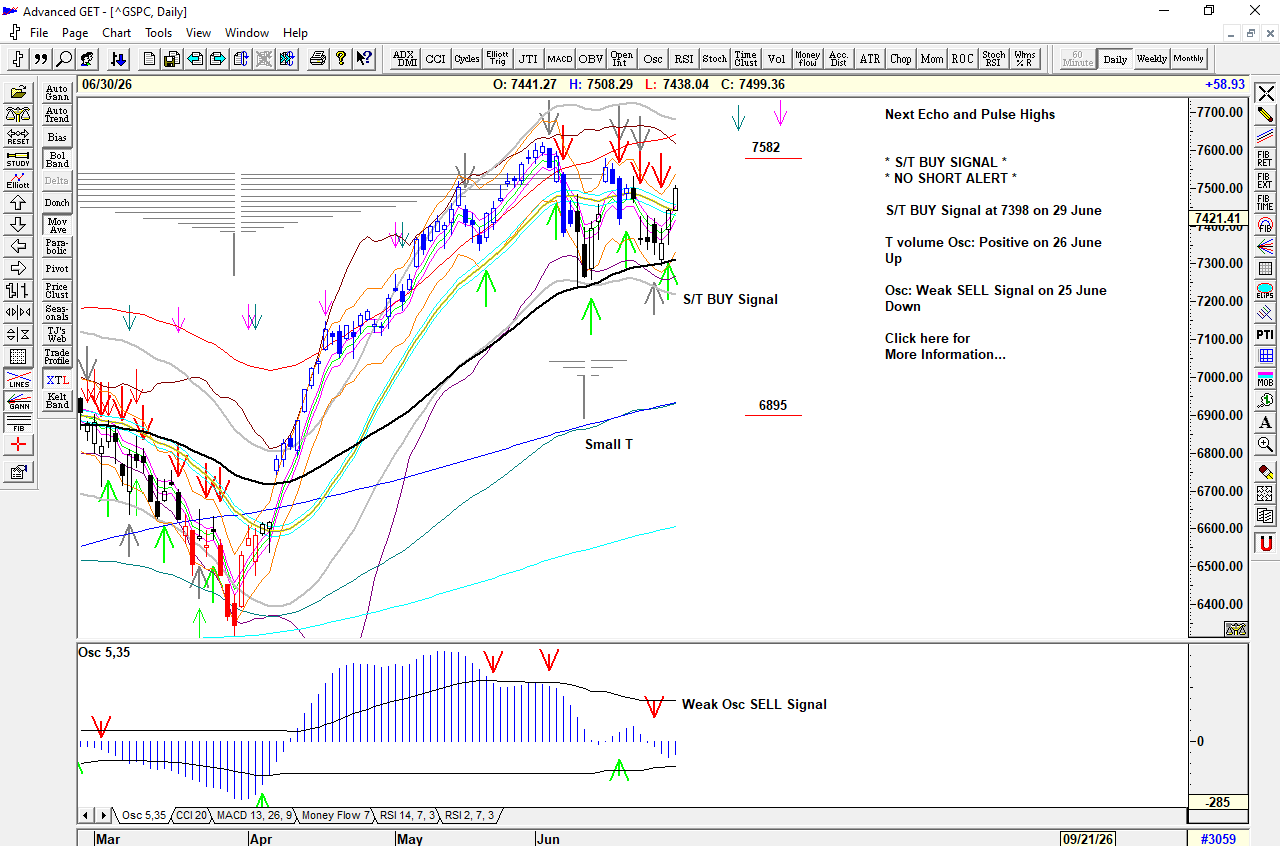Switch chart to Monthly timeframe
This screenshot has height=846, width=1280.
coord(1188,59)
